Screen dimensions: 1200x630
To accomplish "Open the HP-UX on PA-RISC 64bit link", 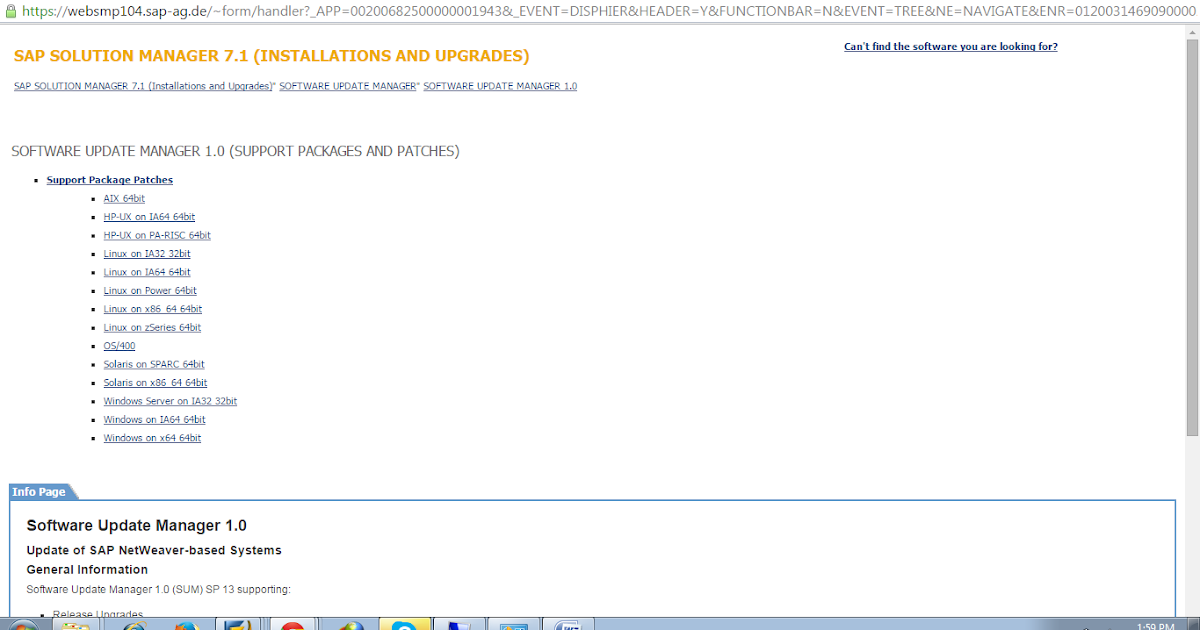I will pos(156,235).
